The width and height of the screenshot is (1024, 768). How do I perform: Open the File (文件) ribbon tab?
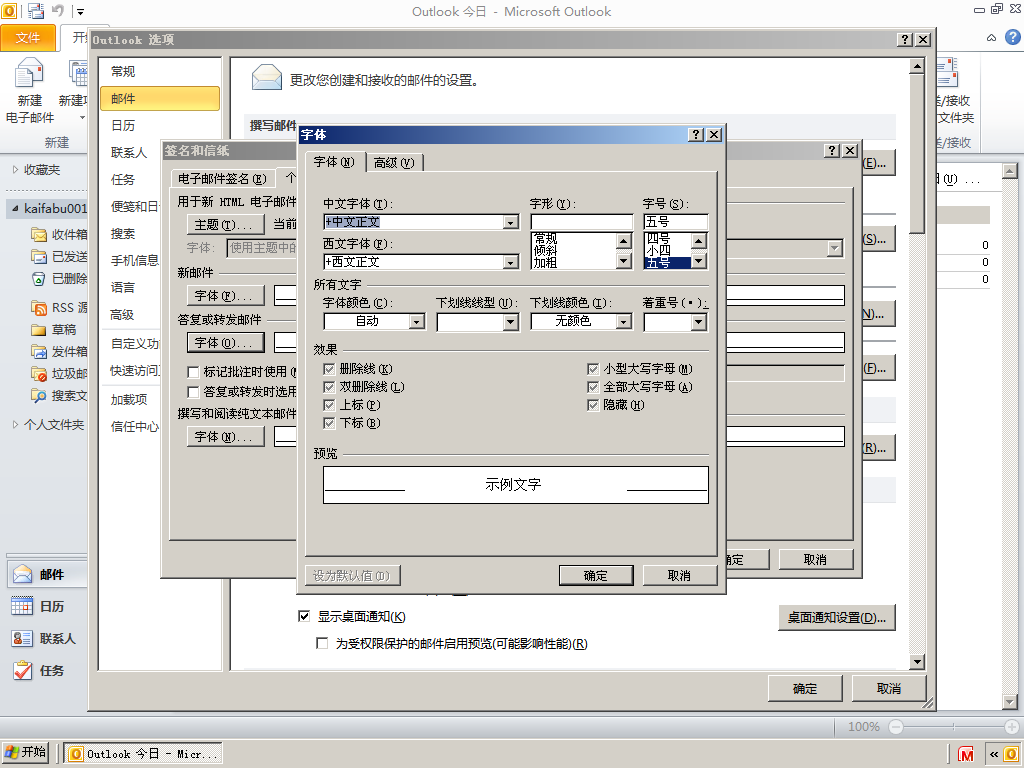click(27, 38)
